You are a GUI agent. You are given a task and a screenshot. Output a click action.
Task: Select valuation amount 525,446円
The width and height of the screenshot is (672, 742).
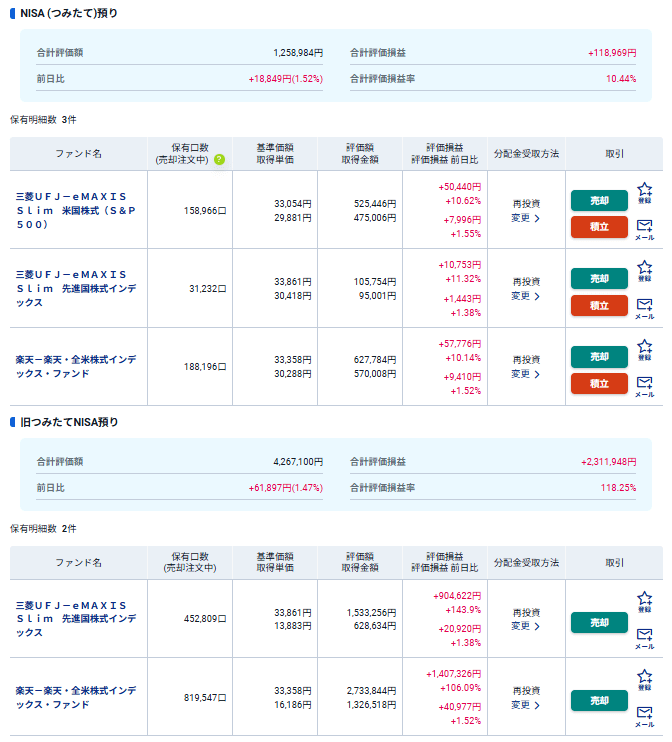point(375,204)
